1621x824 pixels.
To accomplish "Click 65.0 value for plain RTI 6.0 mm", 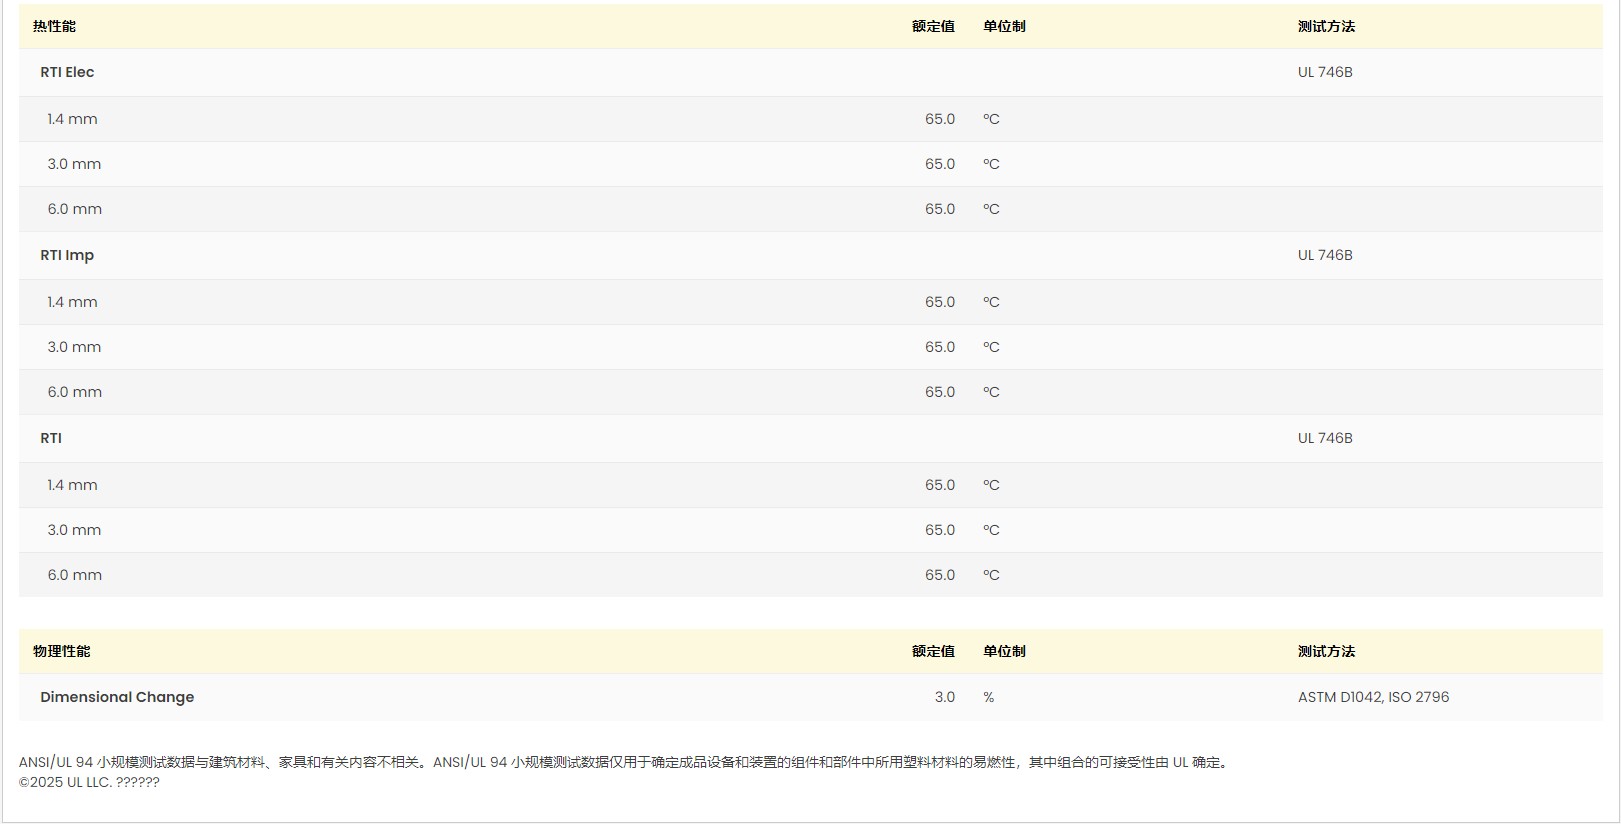I will tap(940, 575).
